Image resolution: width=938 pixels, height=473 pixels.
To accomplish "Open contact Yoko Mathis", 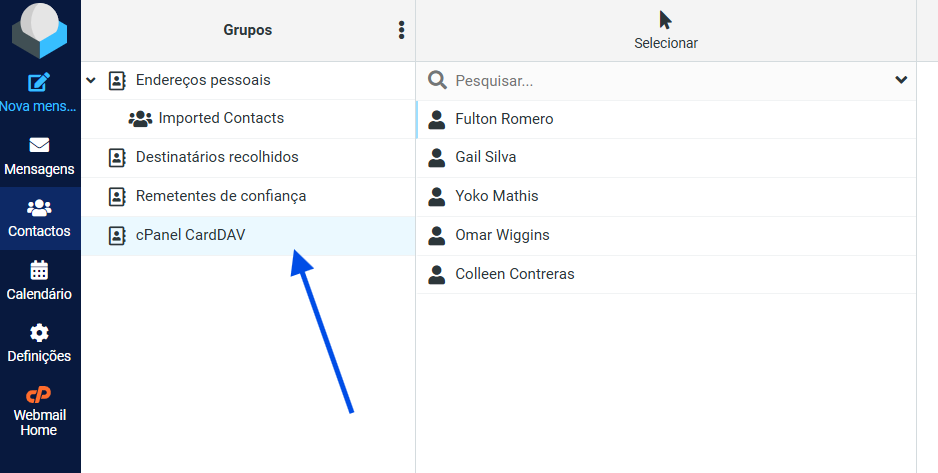I will coord(496,196).
